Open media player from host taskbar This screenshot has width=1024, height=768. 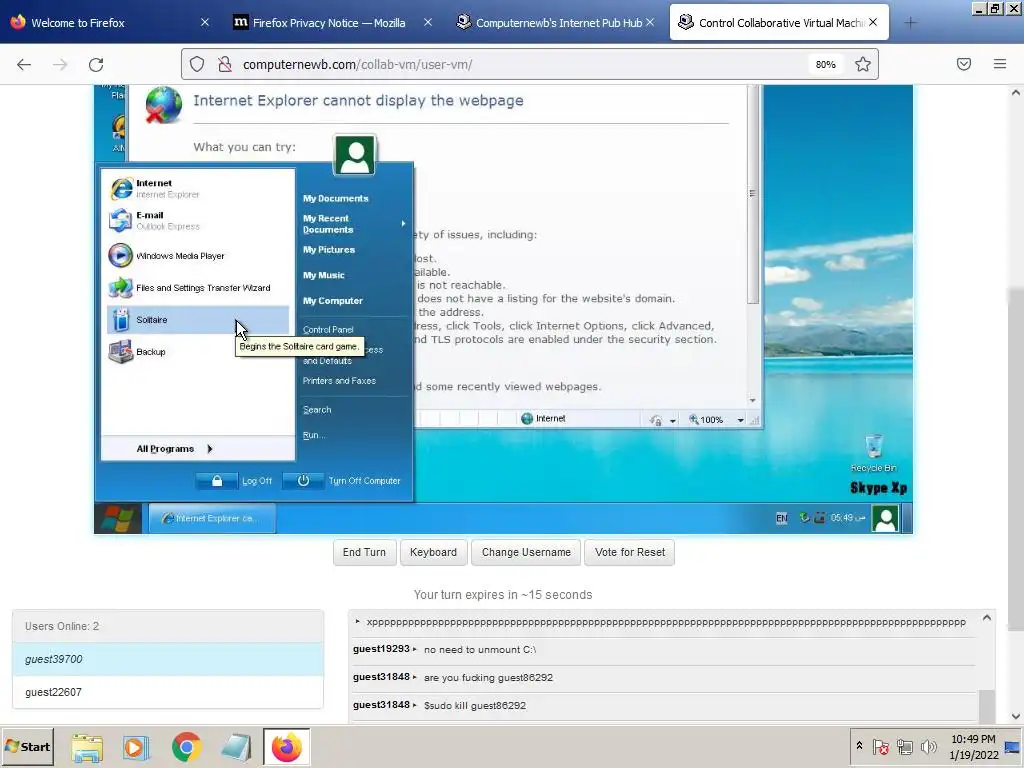tap(136, 747)
